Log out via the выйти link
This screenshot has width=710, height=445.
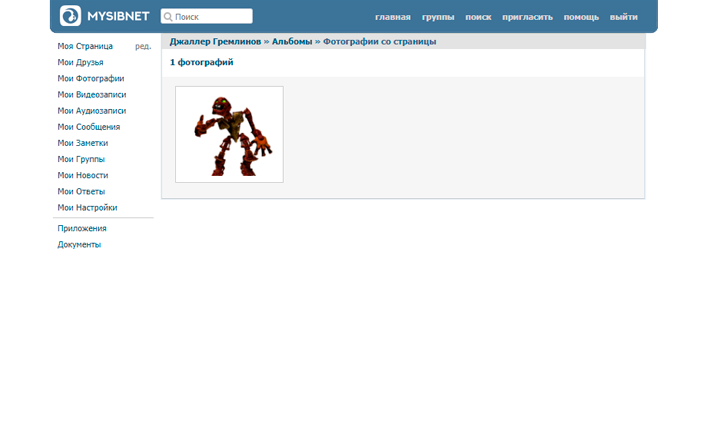[623, 17]
